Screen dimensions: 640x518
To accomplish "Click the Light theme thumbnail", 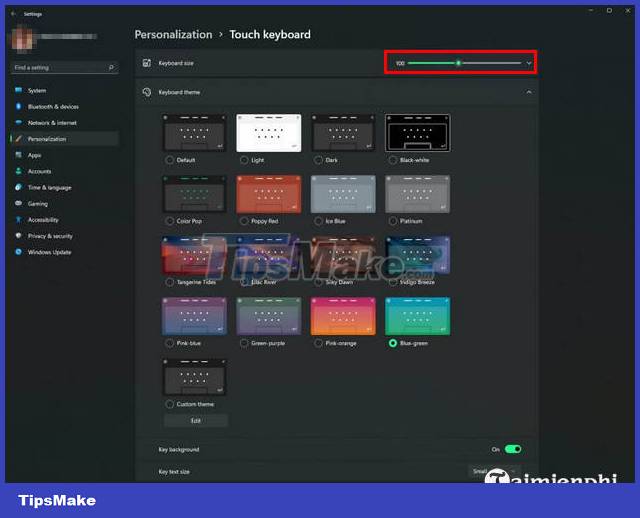I will (x=269, y=133).
